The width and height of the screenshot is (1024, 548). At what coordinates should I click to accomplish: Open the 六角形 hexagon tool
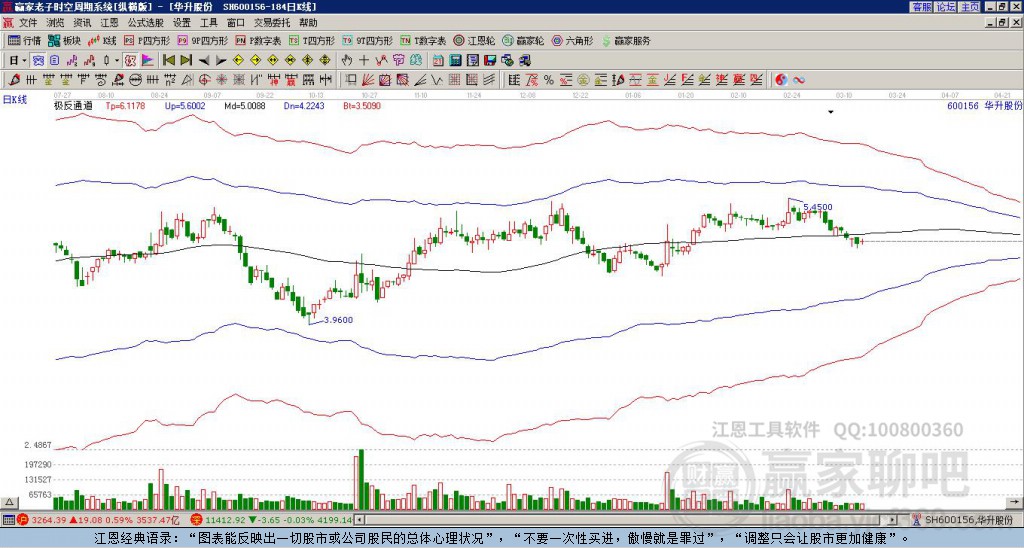point(573,40)
